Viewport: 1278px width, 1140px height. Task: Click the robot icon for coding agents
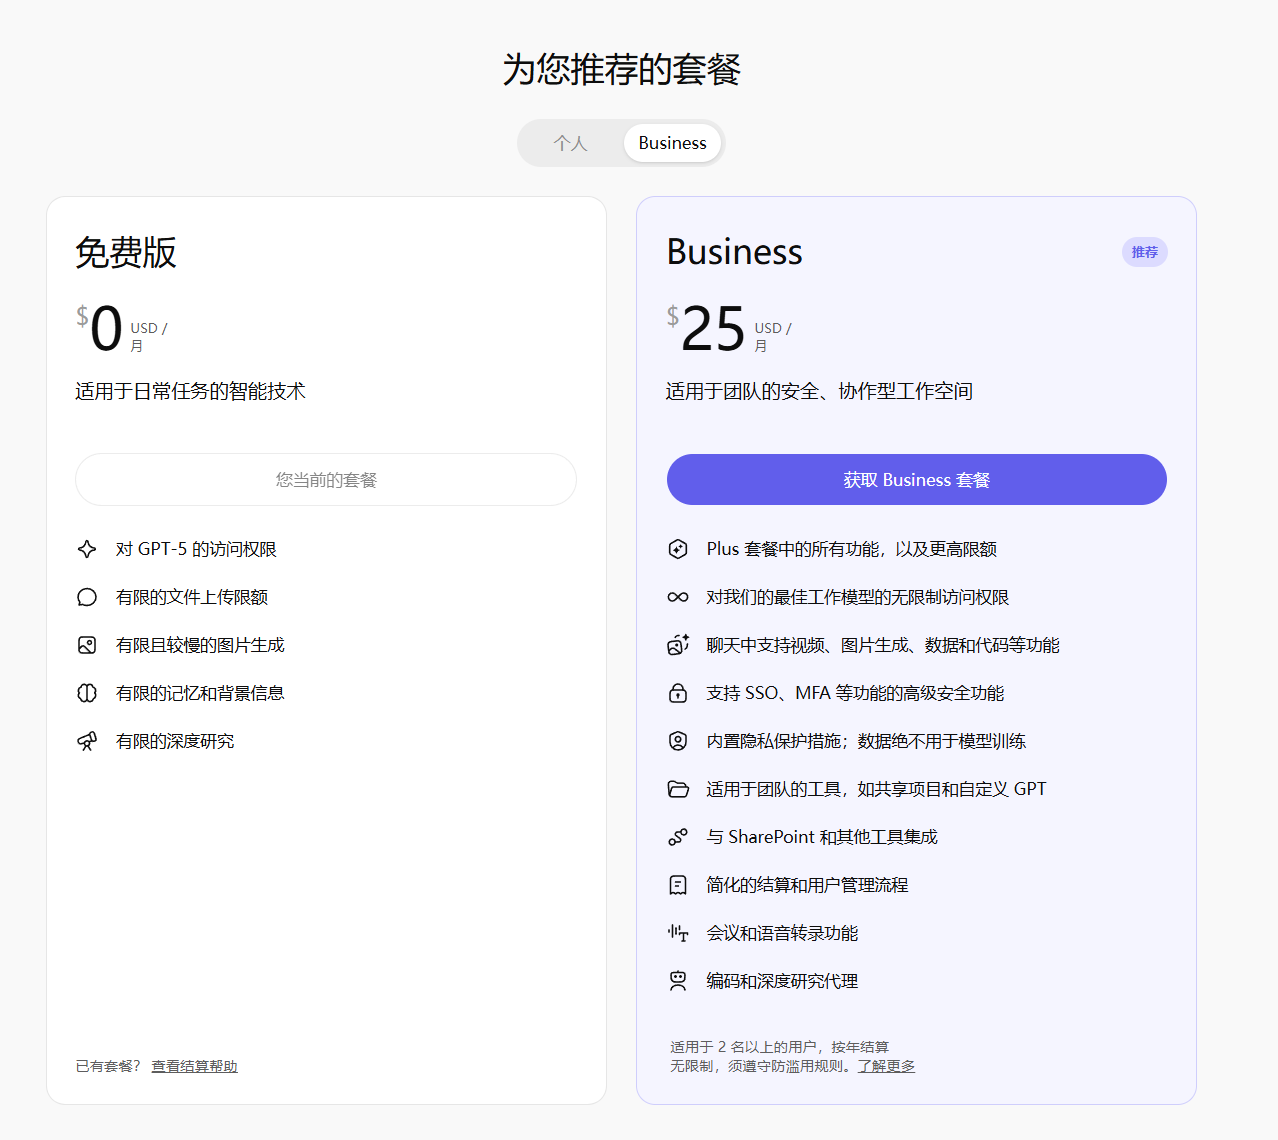pyautogui.click(x=678, y=981)
